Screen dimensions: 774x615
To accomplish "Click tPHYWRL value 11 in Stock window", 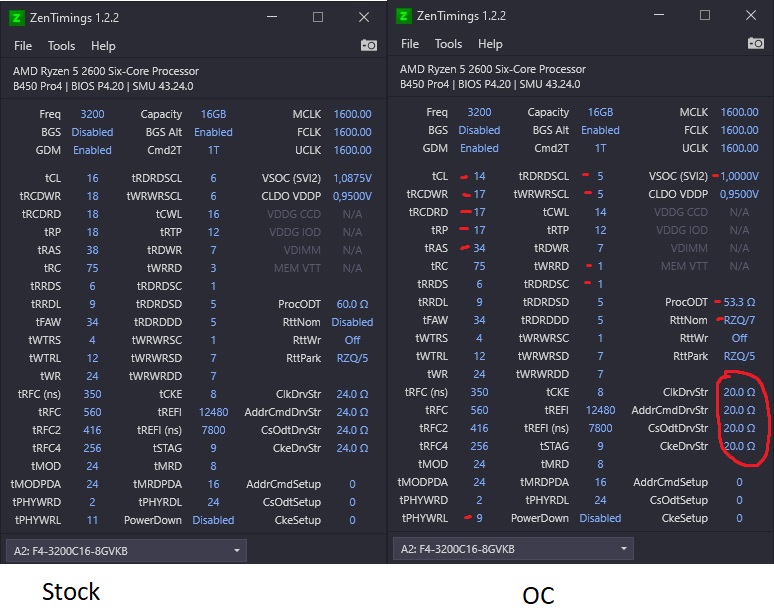I will pyautogui.click(x=92, y=520).
